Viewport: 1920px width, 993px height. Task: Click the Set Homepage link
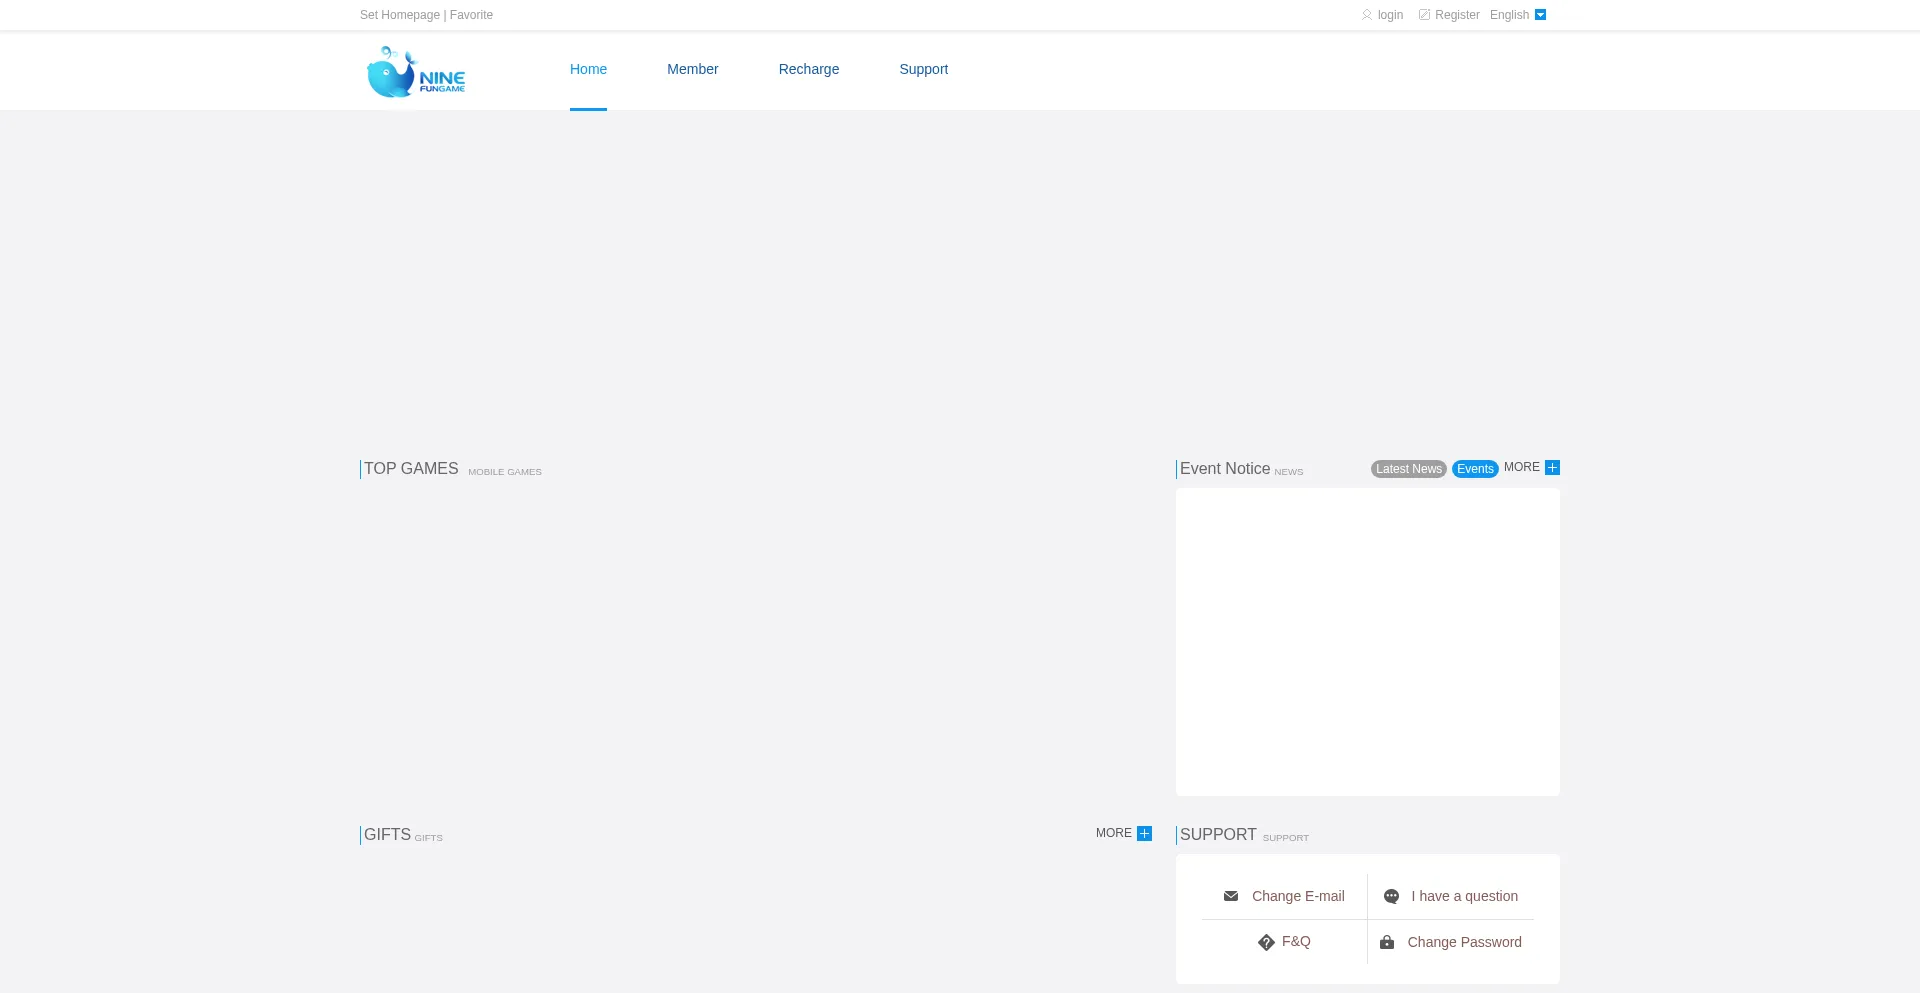pyautogui.click(x=400, y=15)
